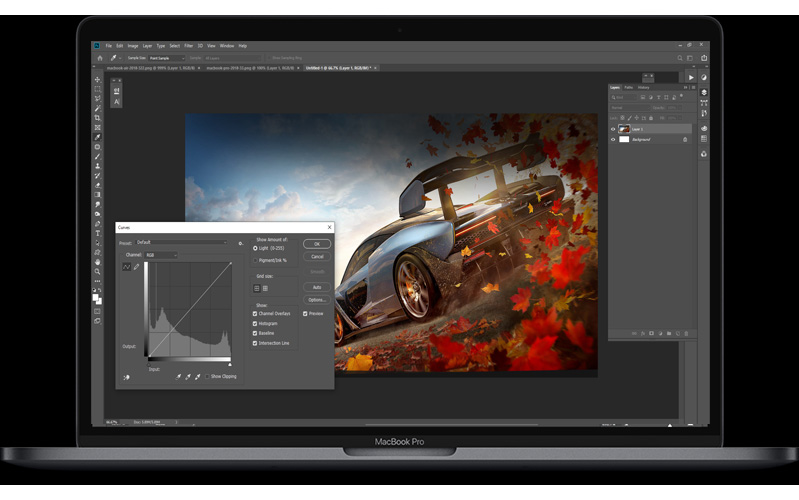Toggle Channel Overlays checkbox
The image size is (799, 500).
[255, 313]
